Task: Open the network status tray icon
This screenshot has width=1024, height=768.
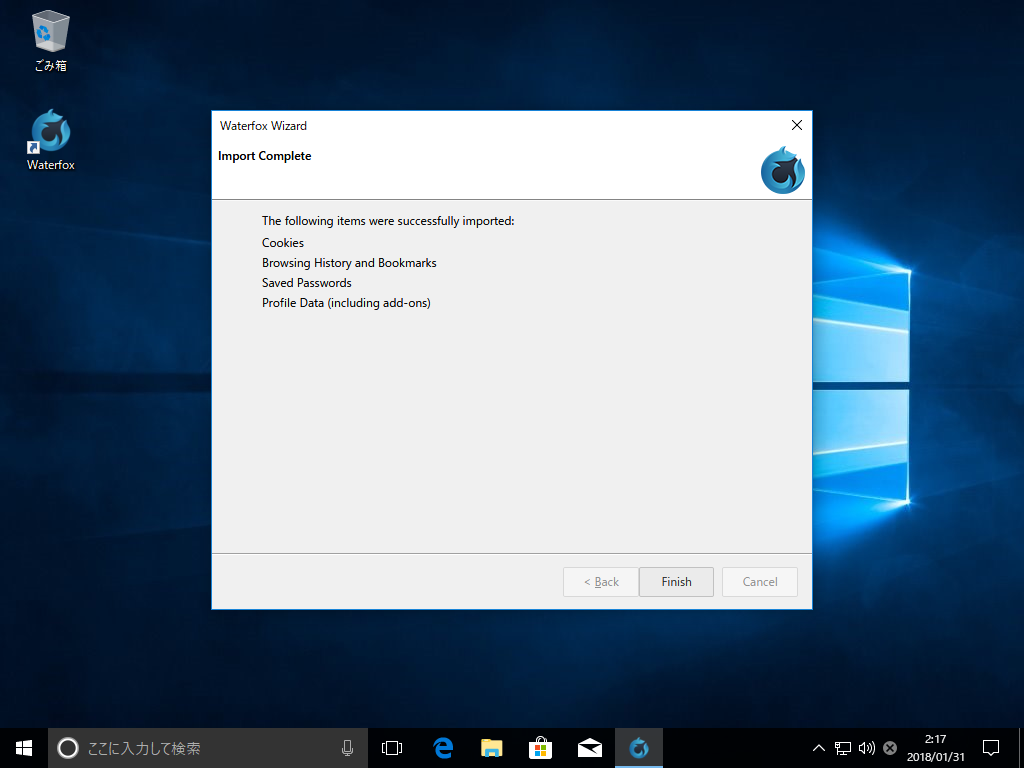Action: (842, 748)
